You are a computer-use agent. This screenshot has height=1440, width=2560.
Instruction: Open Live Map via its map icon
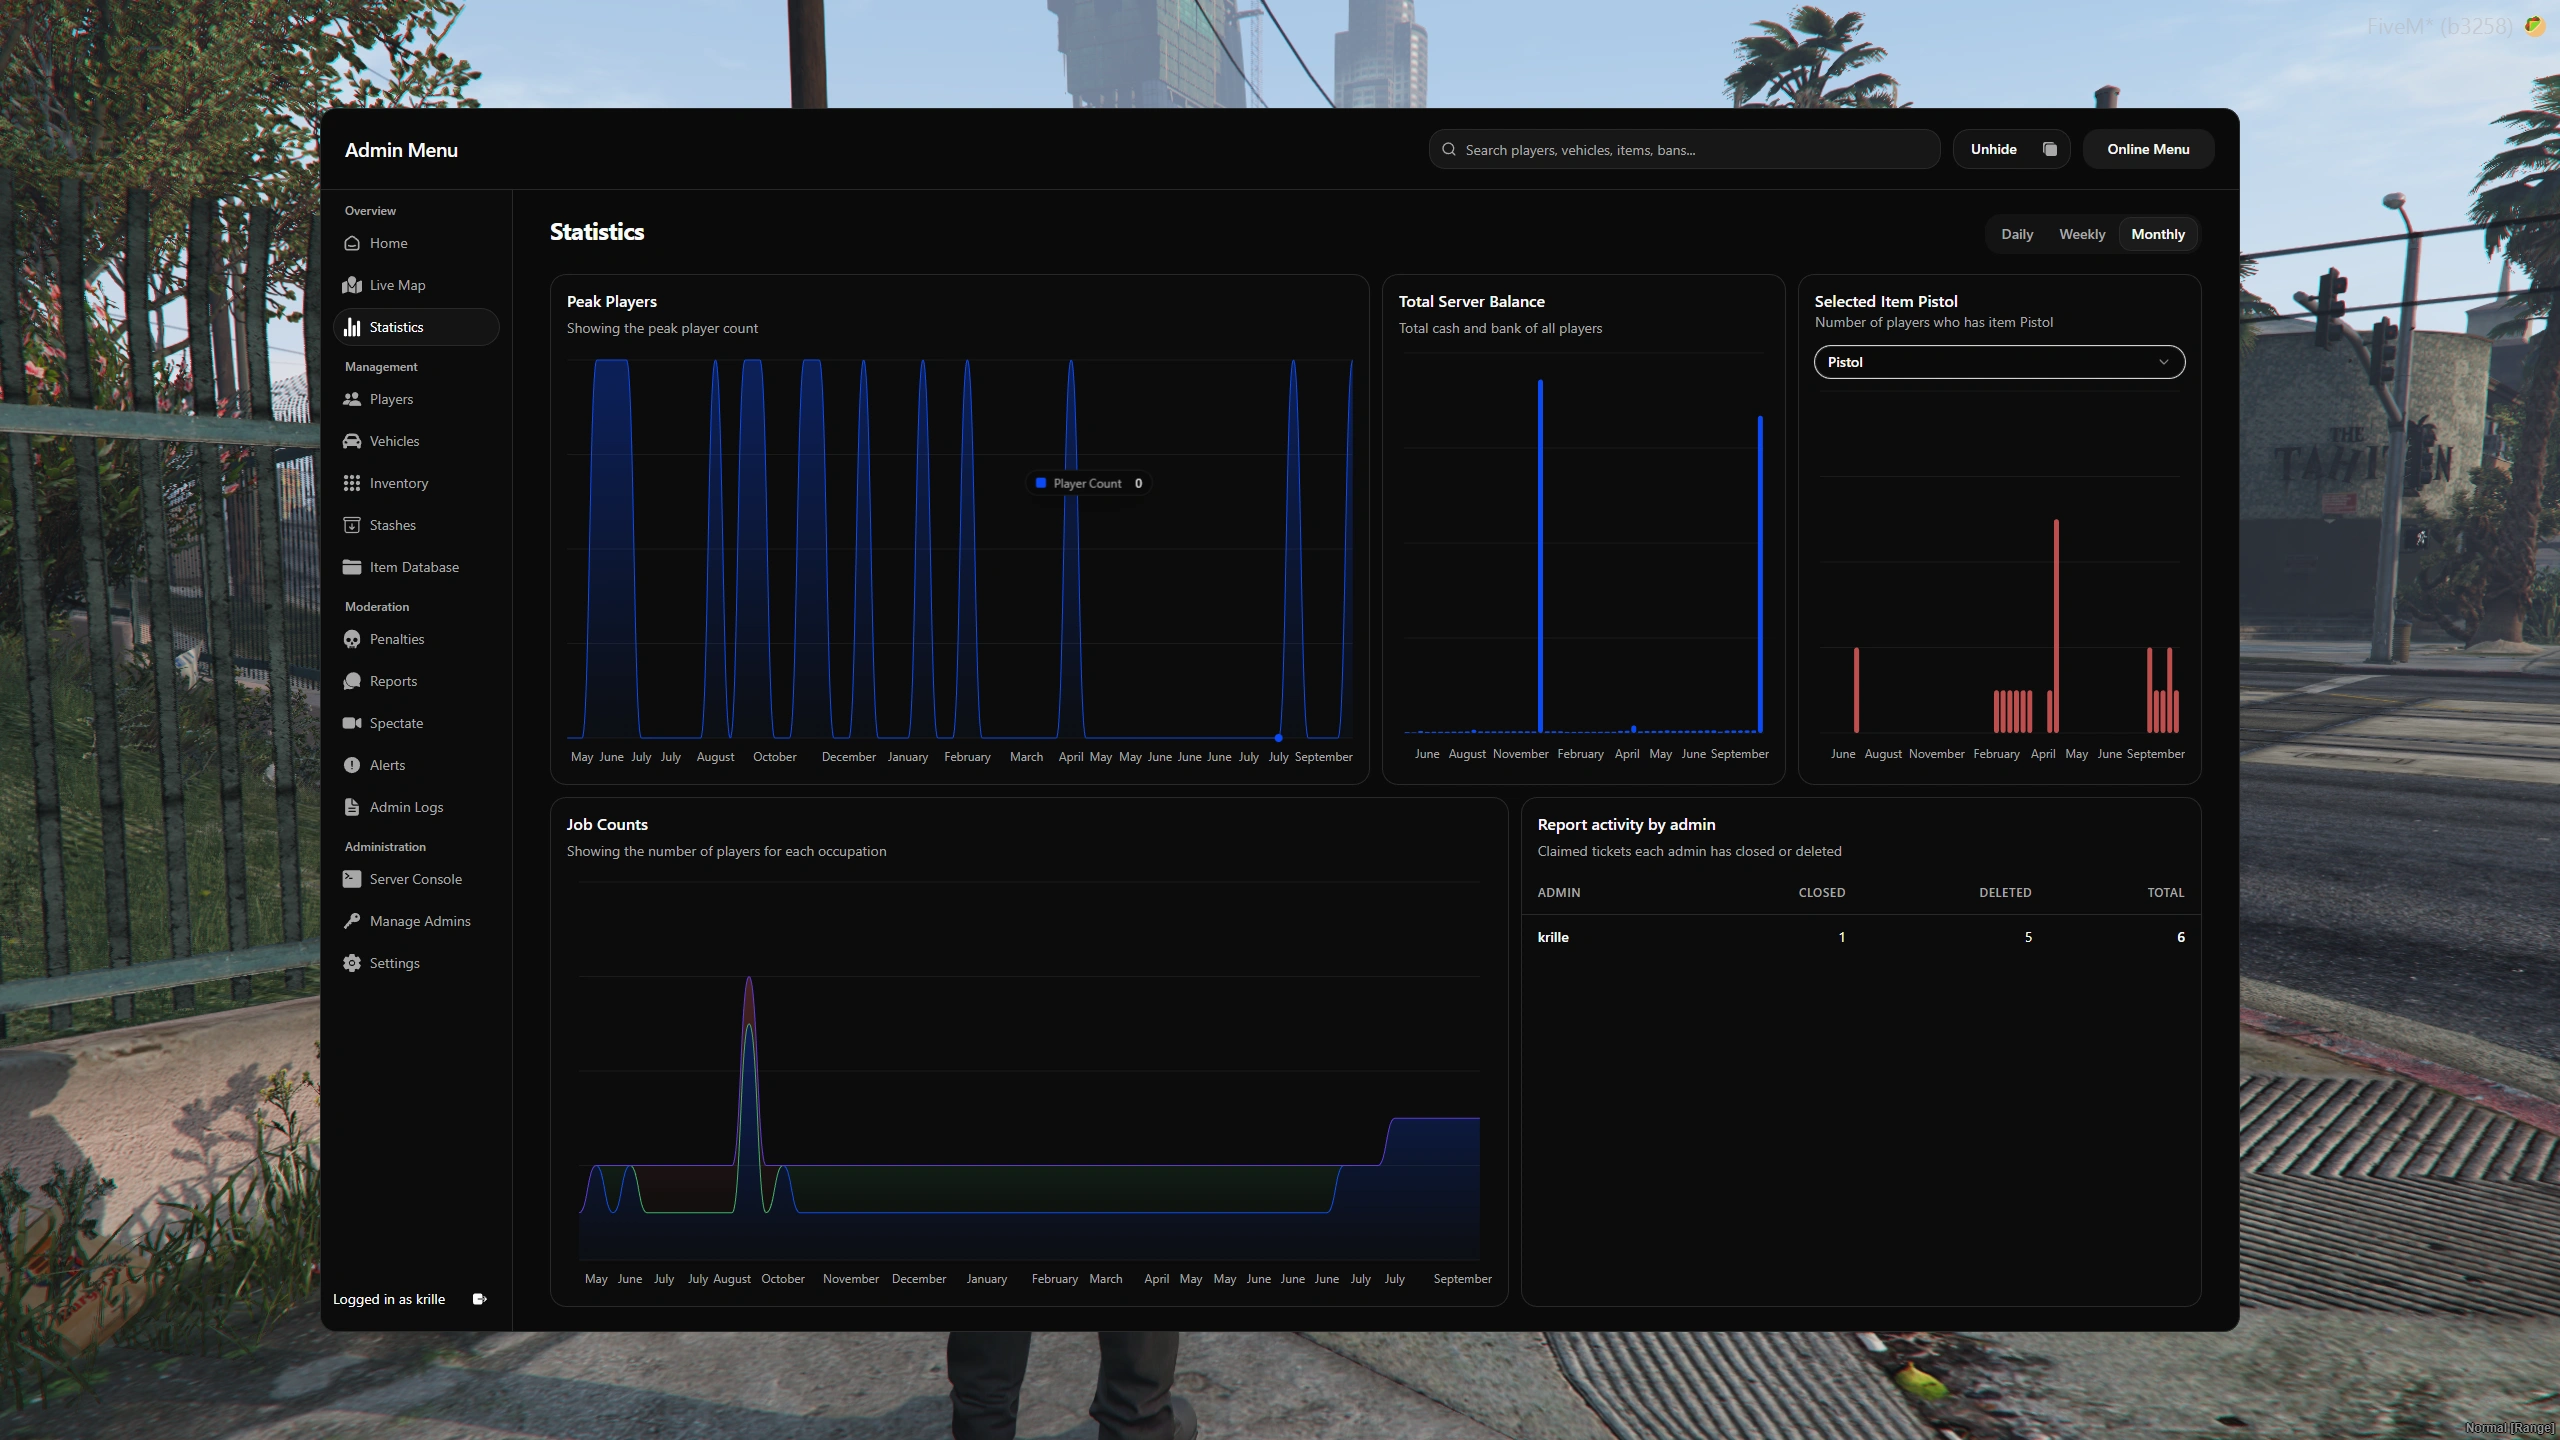352,285
